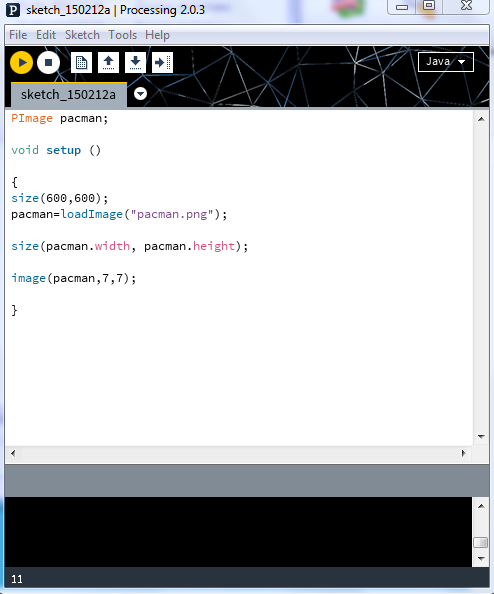The width and height of the screenshot is (494, 594).
Task: Click the editor's scroll down arrow
Action: pyautogui.click(x=481, y=437)
